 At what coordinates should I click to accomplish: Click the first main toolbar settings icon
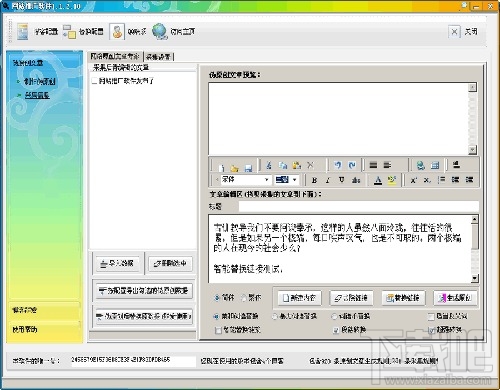coord(23,32)
